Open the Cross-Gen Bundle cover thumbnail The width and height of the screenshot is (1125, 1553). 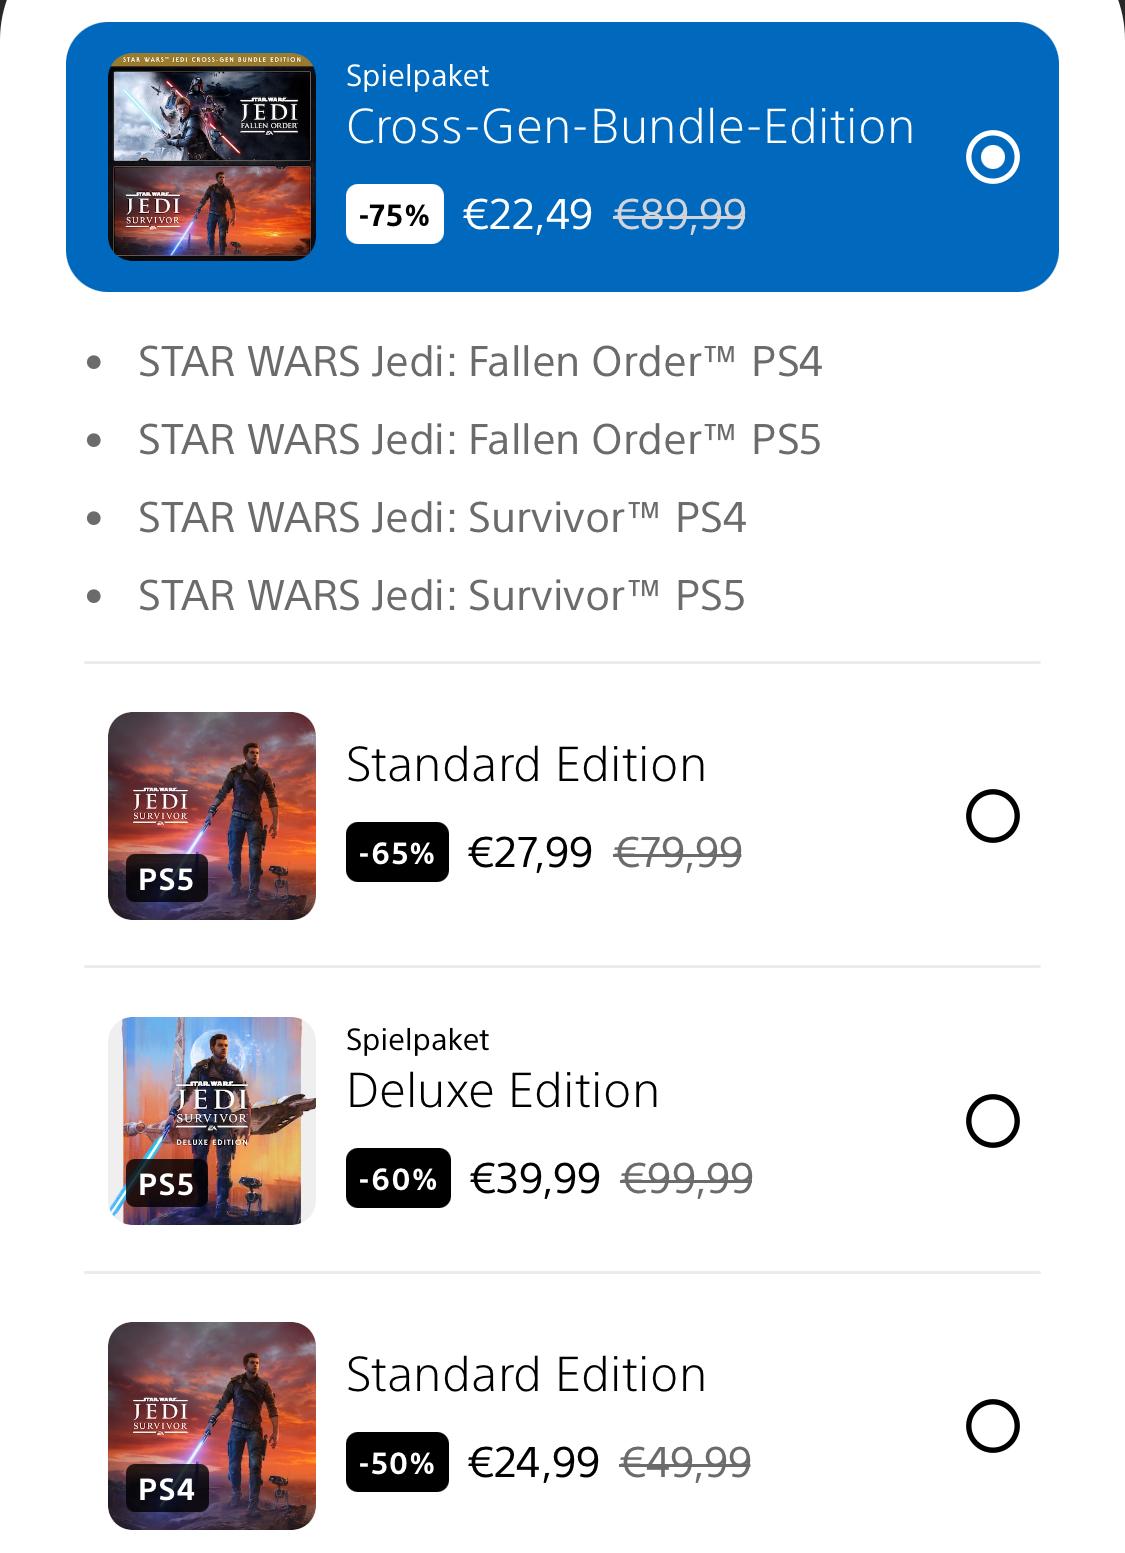click(x=212, y=157)
